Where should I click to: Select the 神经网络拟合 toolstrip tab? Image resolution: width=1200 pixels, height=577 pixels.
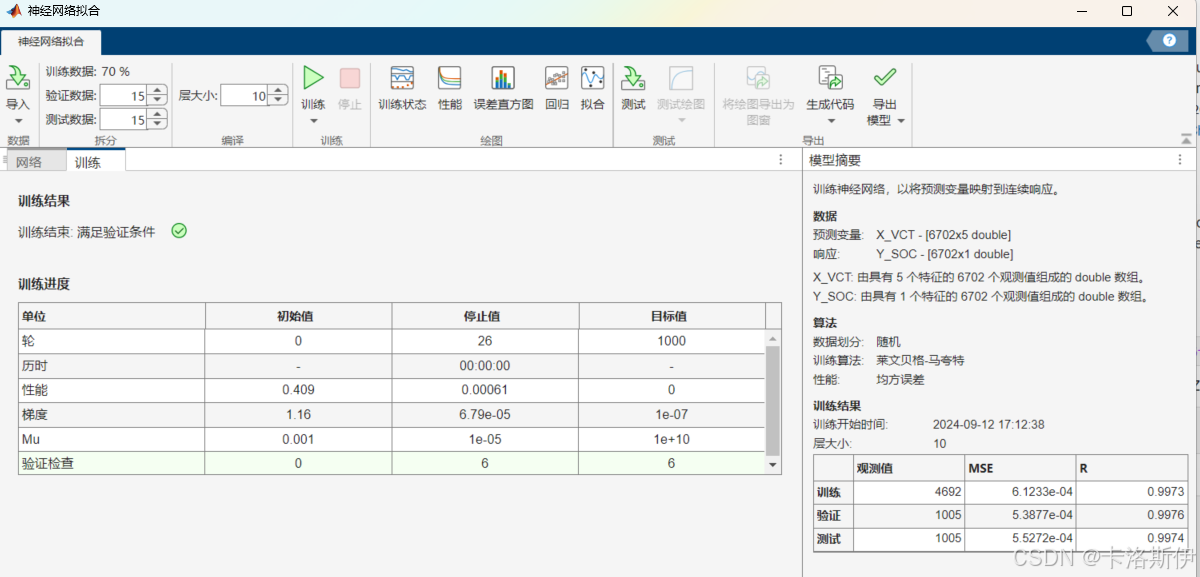(51, 41)
